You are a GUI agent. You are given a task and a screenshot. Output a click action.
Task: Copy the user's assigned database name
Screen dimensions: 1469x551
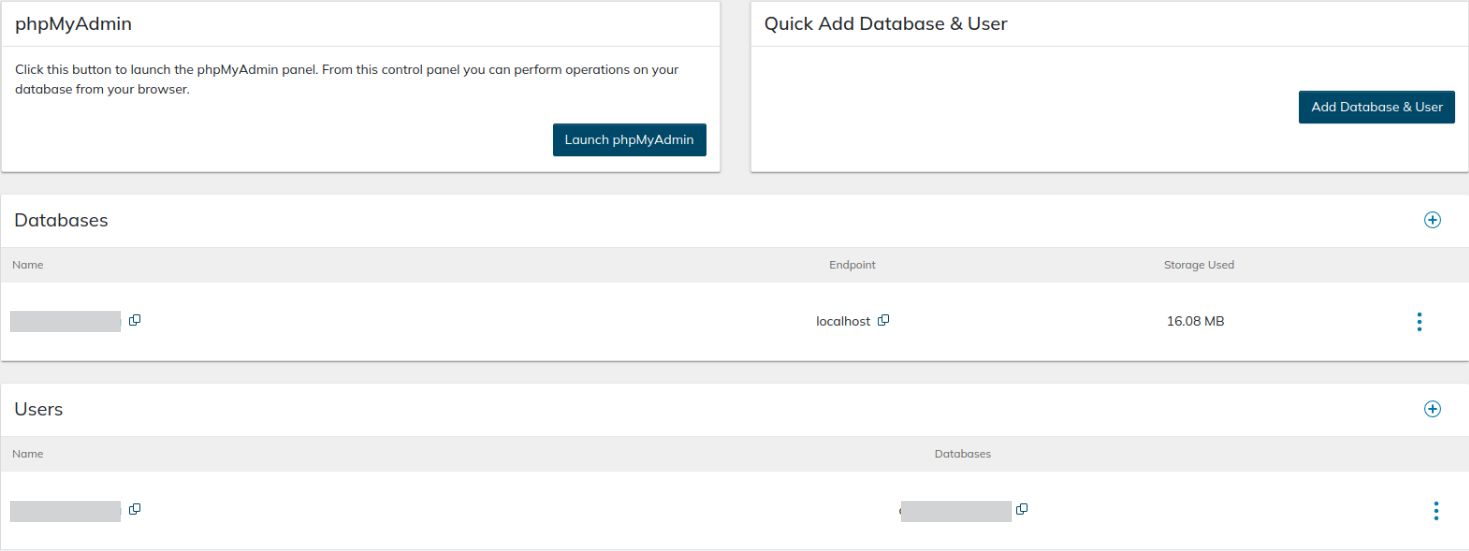[x=1021, y=509]
